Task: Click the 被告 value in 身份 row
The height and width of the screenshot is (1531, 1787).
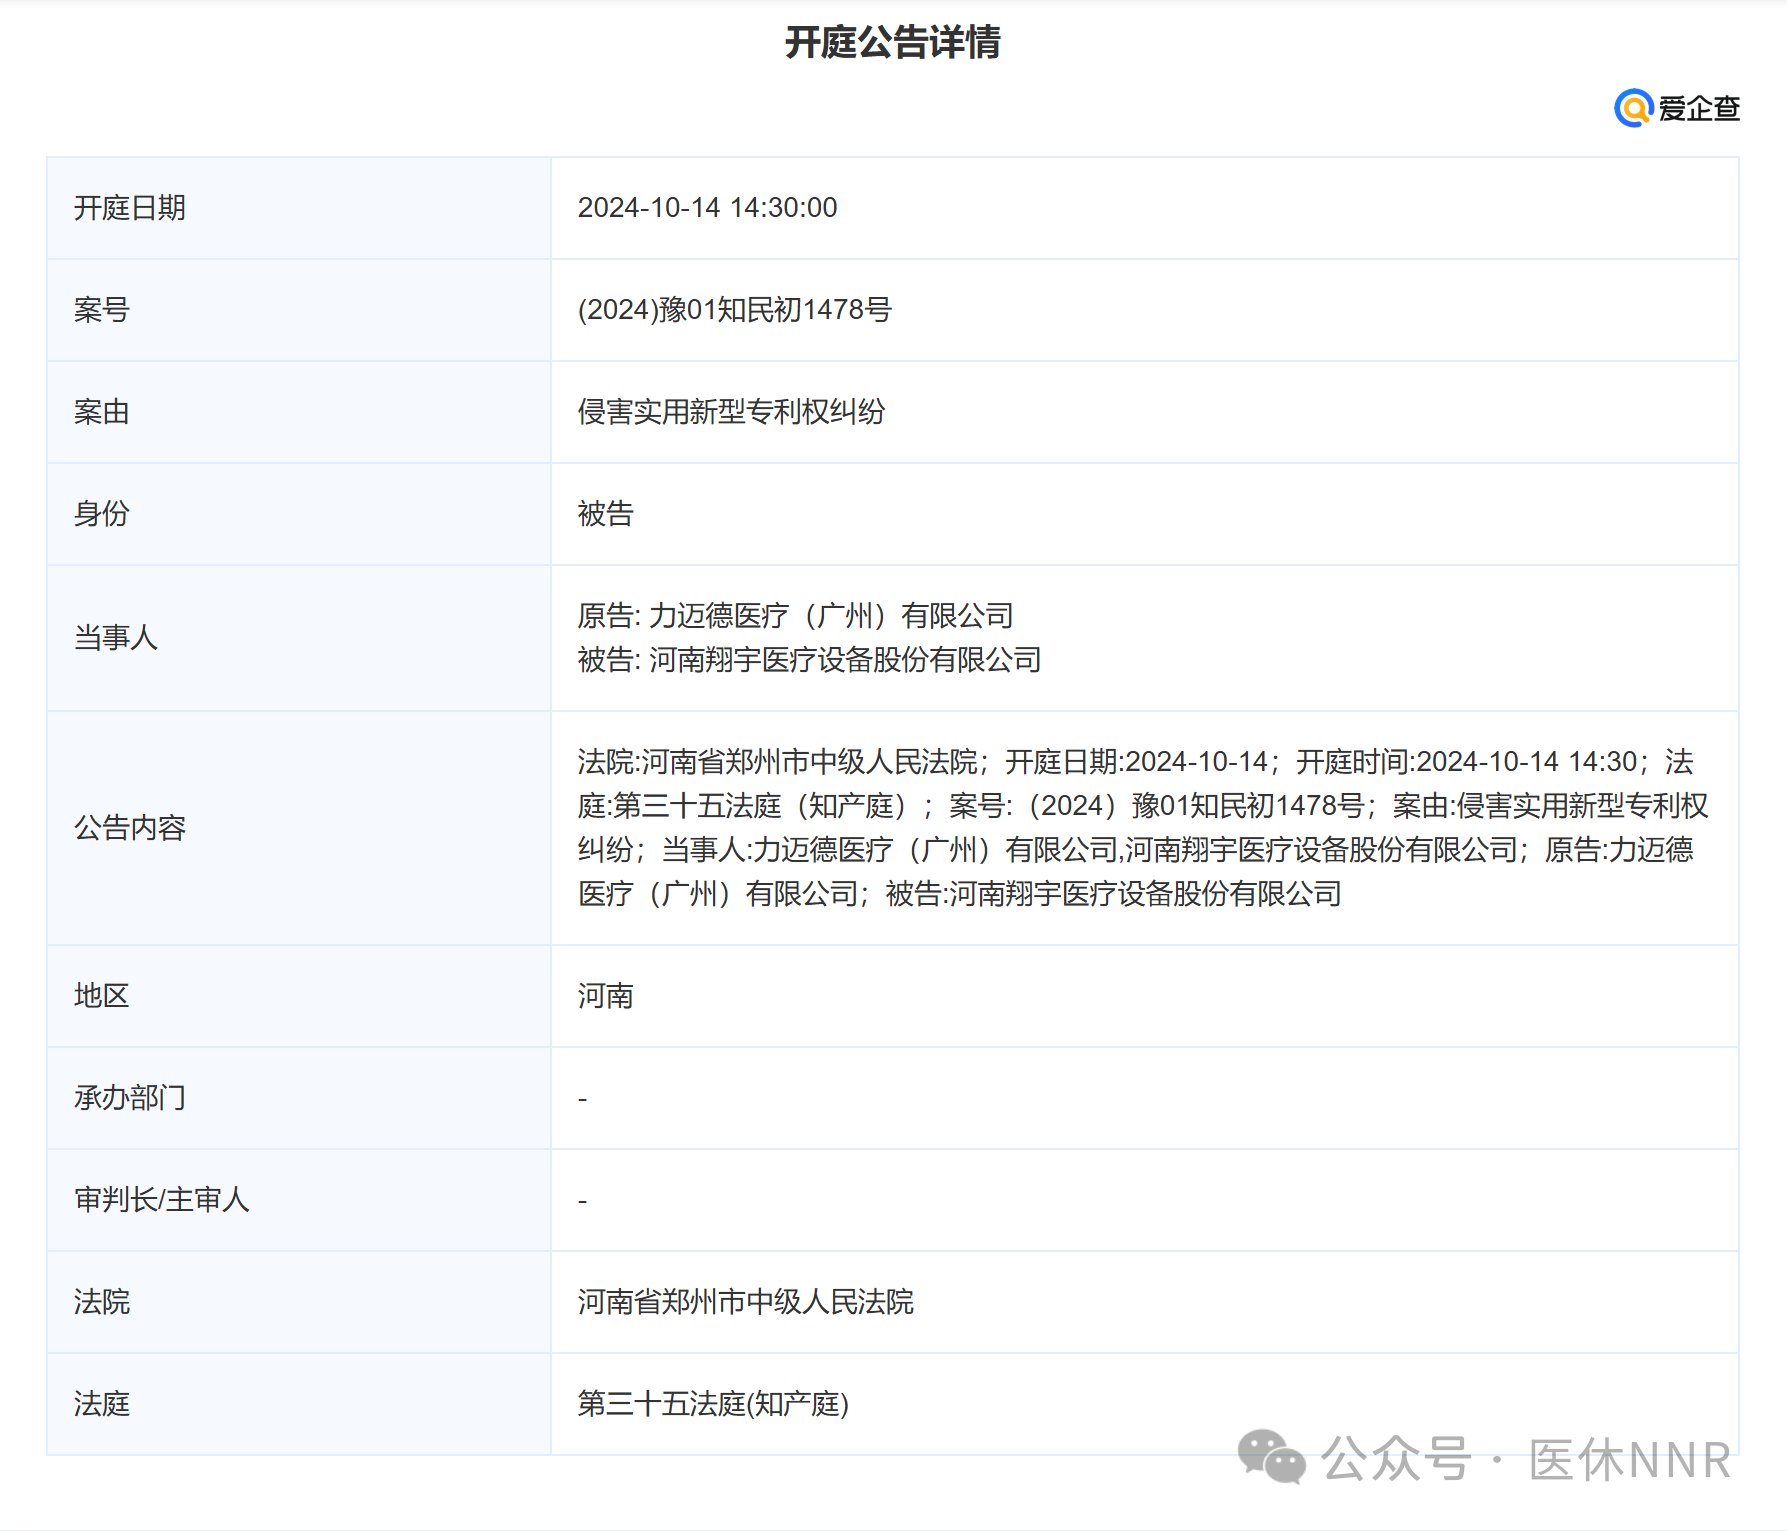Action: (x=606, y=514)
